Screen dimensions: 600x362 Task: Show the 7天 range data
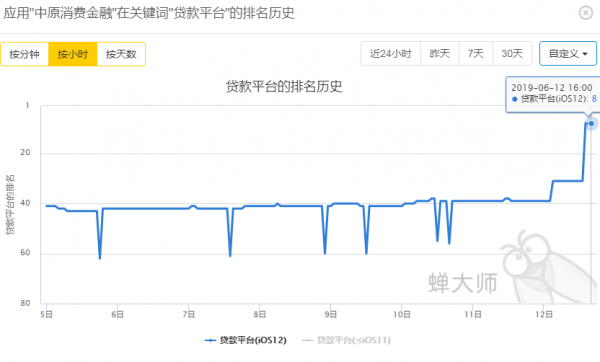[x=476, y=54]
